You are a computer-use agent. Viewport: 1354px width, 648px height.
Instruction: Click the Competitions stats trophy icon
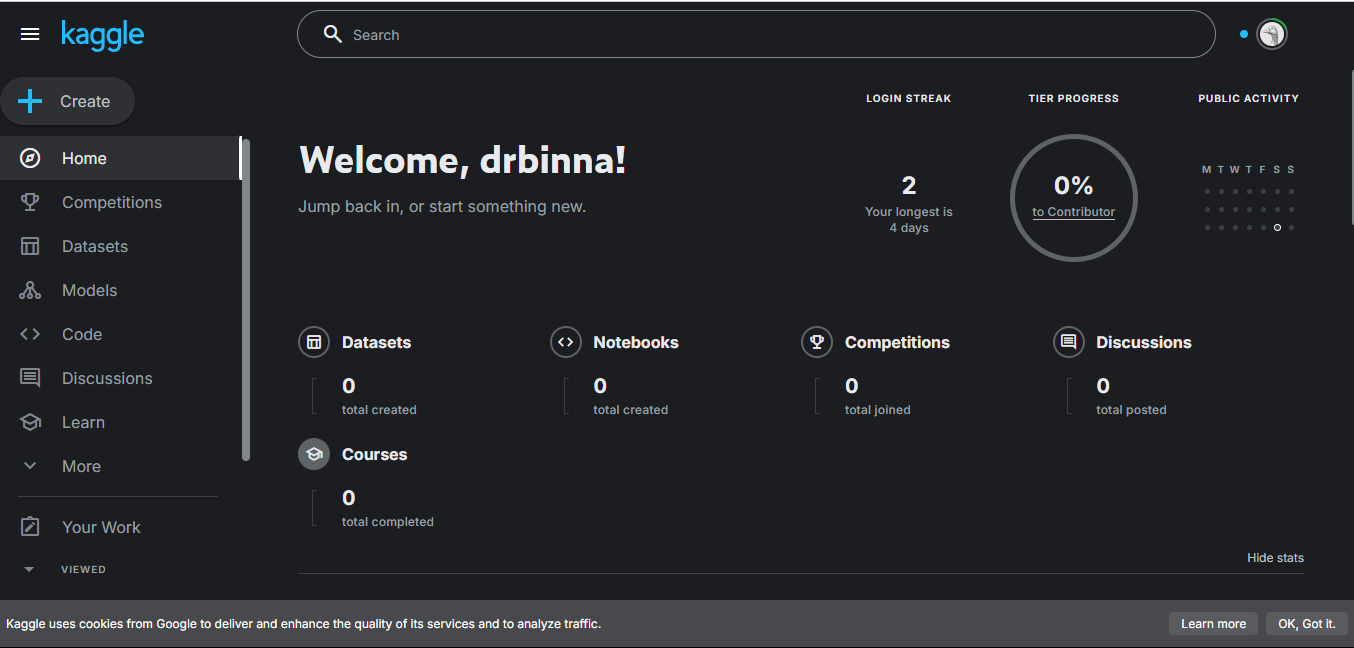tap(817, 342)
